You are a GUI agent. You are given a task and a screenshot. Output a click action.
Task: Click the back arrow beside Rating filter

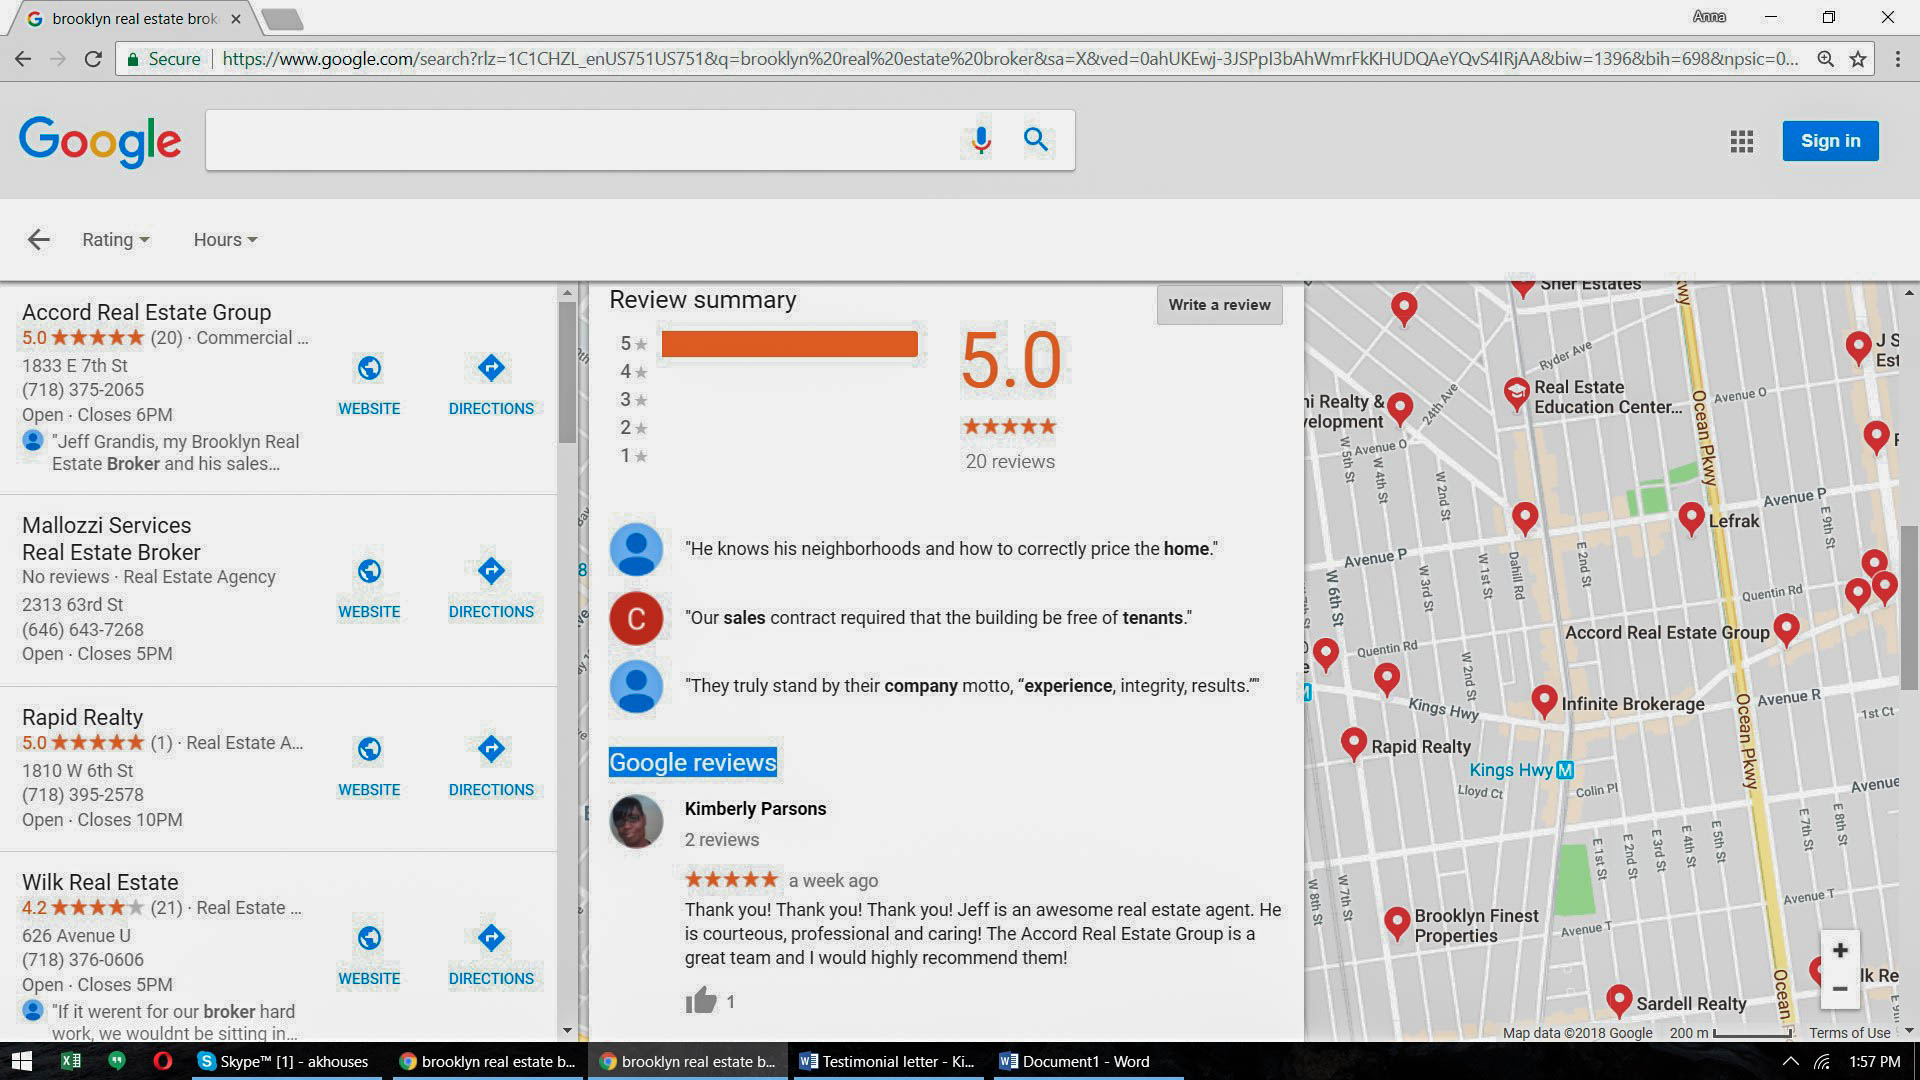38,239
